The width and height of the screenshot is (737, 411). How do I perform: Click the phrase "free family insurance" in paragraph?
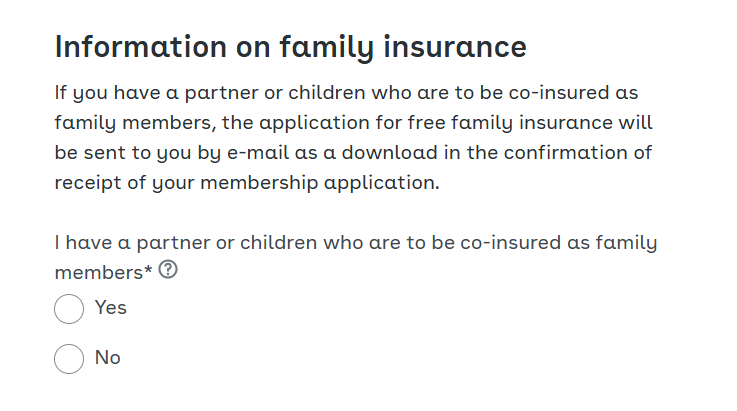(x=510, y=123)
